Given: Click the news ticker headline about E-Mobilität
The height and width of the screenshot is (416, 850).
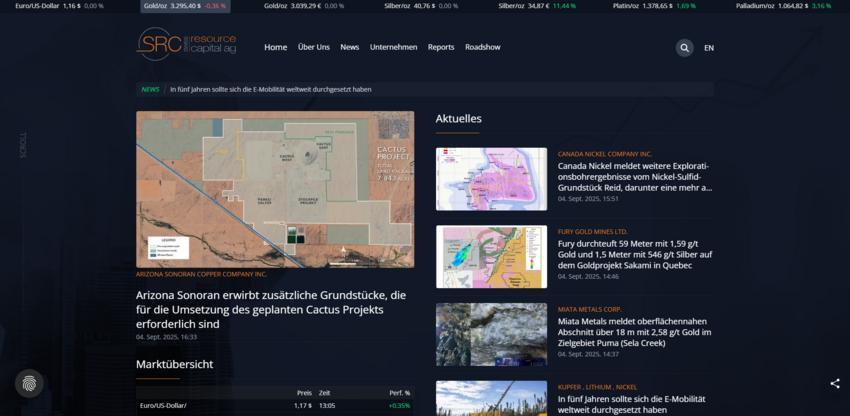Looking at the screenshot, I should [x=271, y=89].
